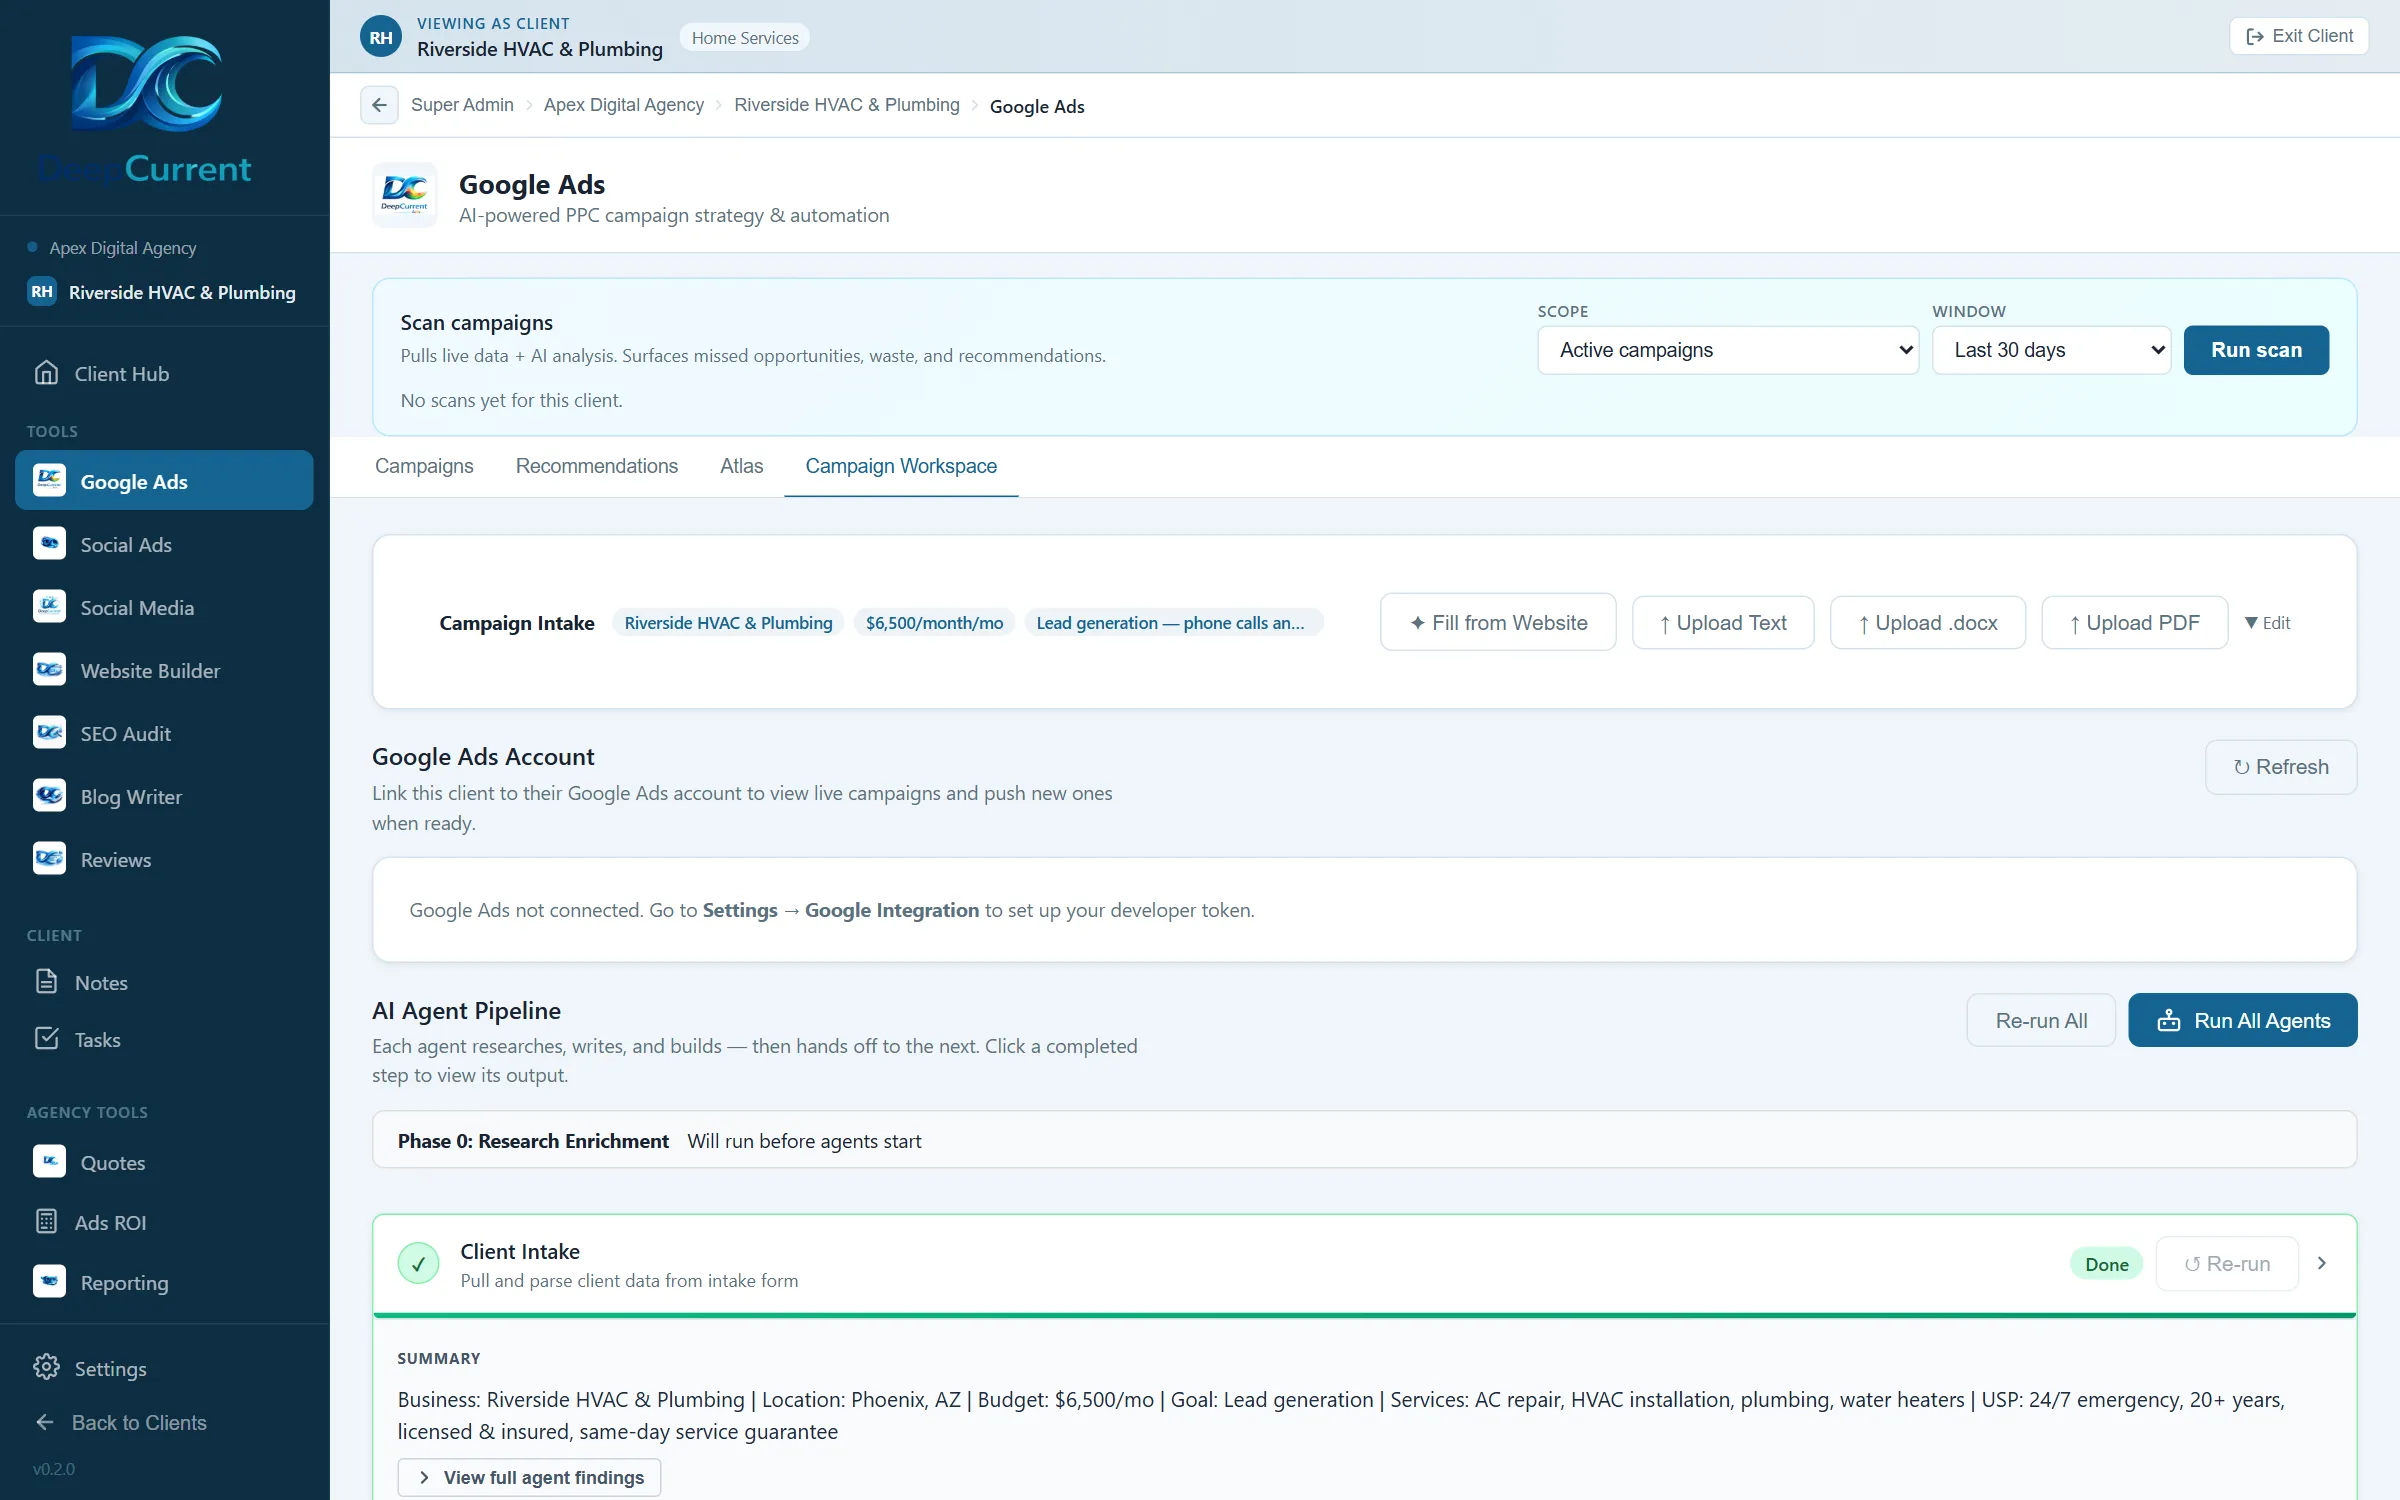Open Social Ads tool icon
Screen dimensions: 2400x1500
coord(49,543)
